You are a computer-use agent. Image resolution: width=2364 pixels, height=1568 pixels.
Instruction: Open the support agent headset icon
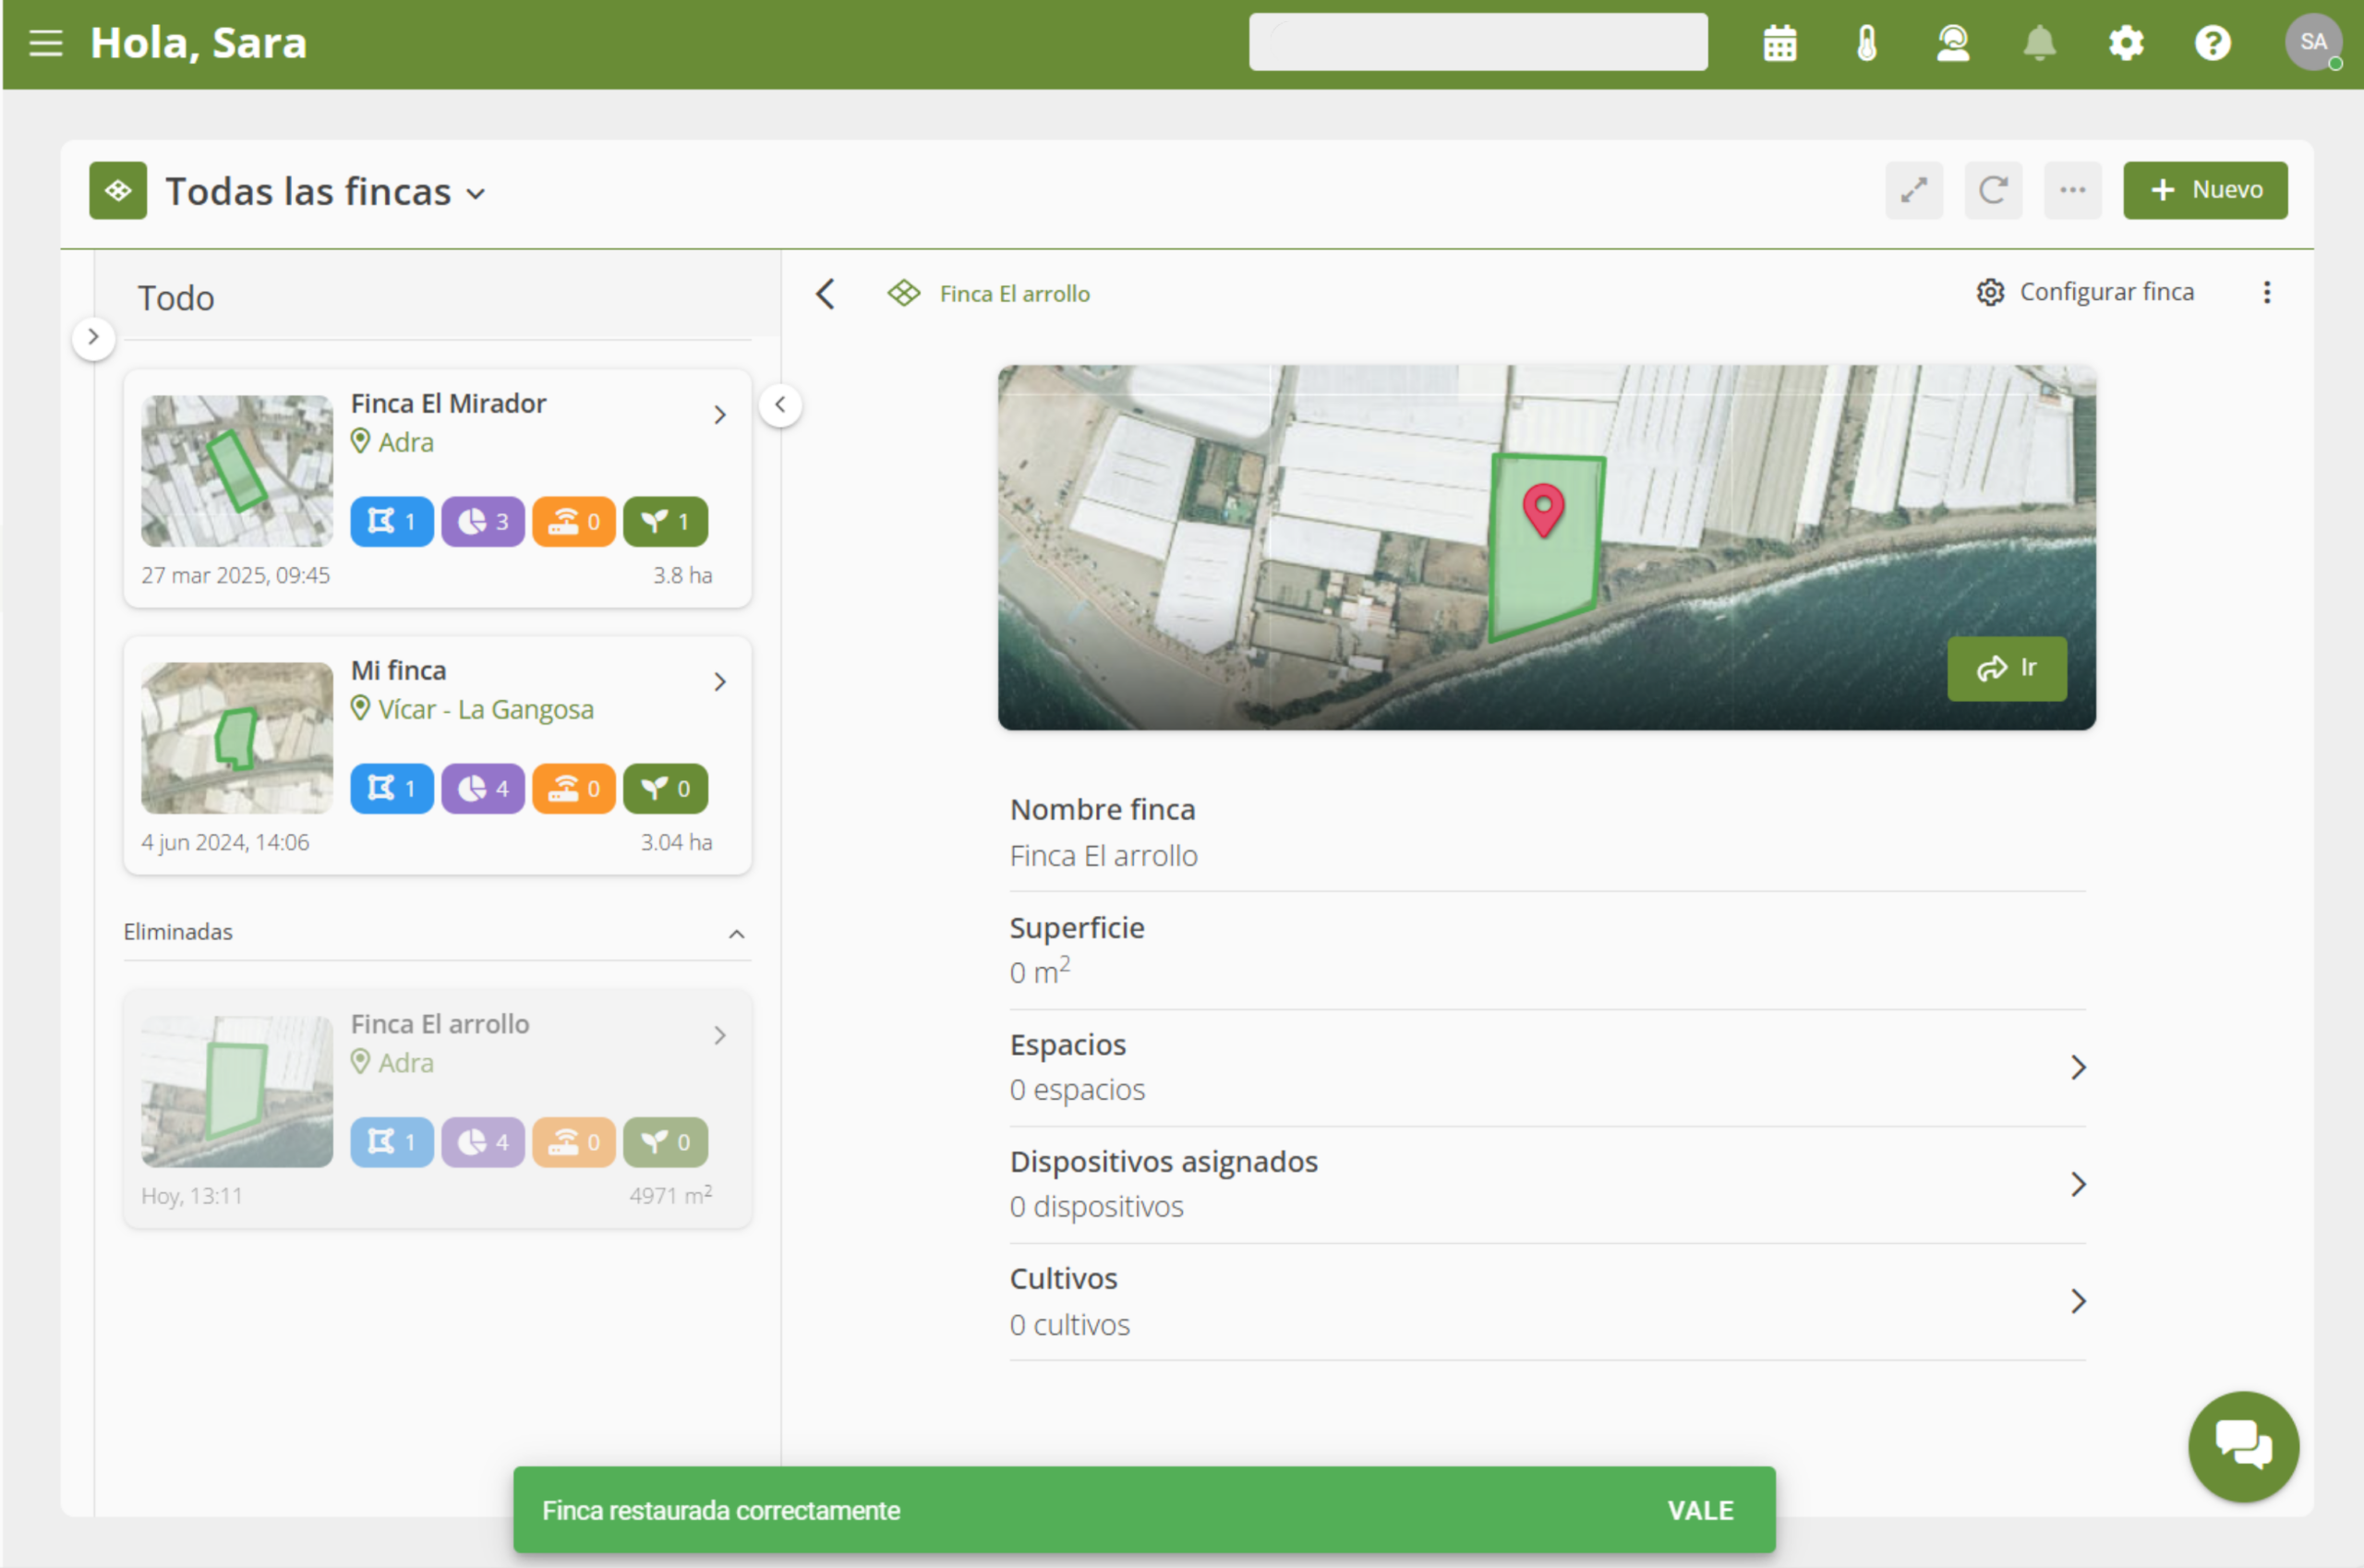click(1952, 43)
